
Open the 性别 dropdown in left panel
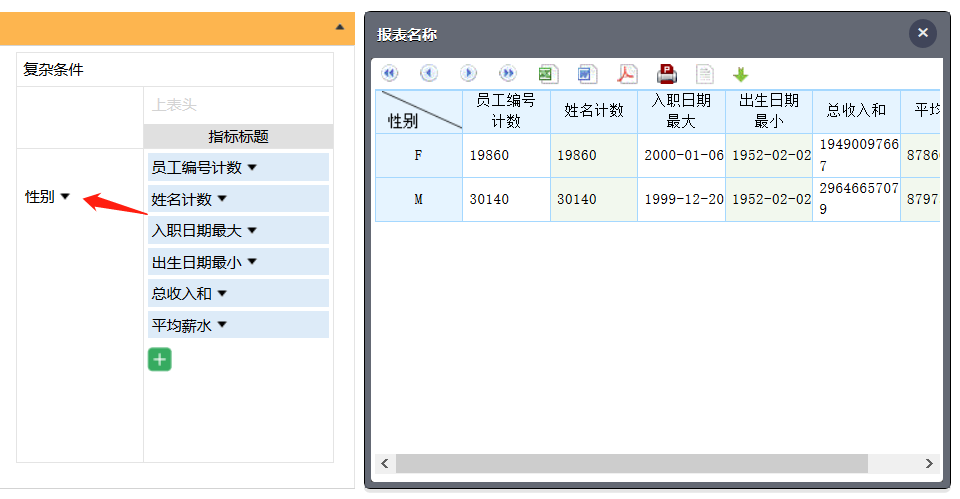pos(65,197)
